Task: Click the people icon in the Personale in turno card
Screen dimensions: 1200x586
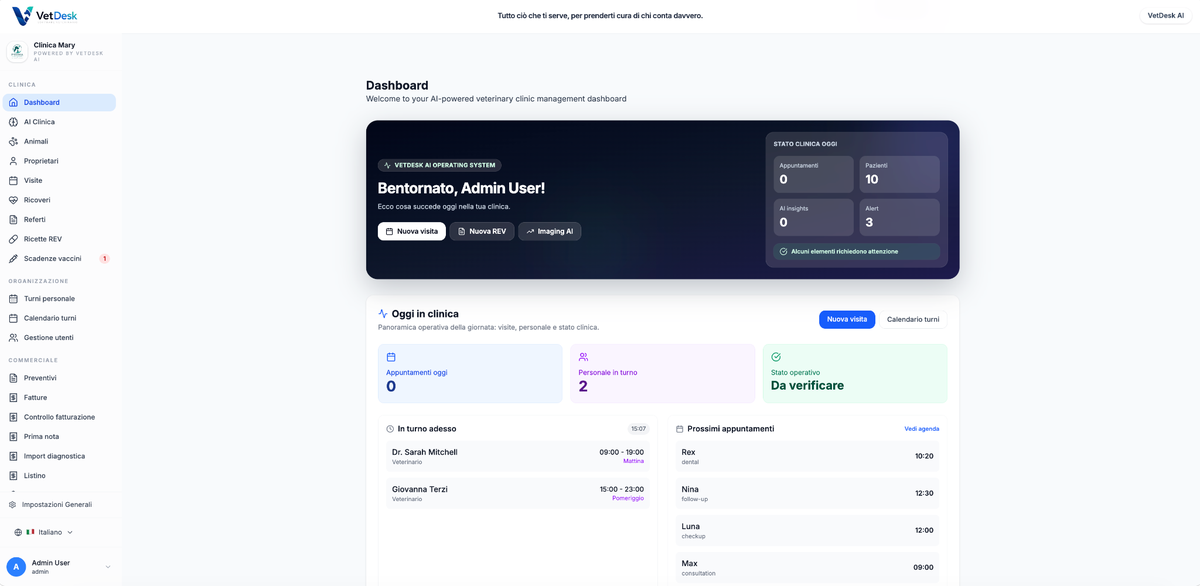Action: pyautogui.click(x=583, y=357)
